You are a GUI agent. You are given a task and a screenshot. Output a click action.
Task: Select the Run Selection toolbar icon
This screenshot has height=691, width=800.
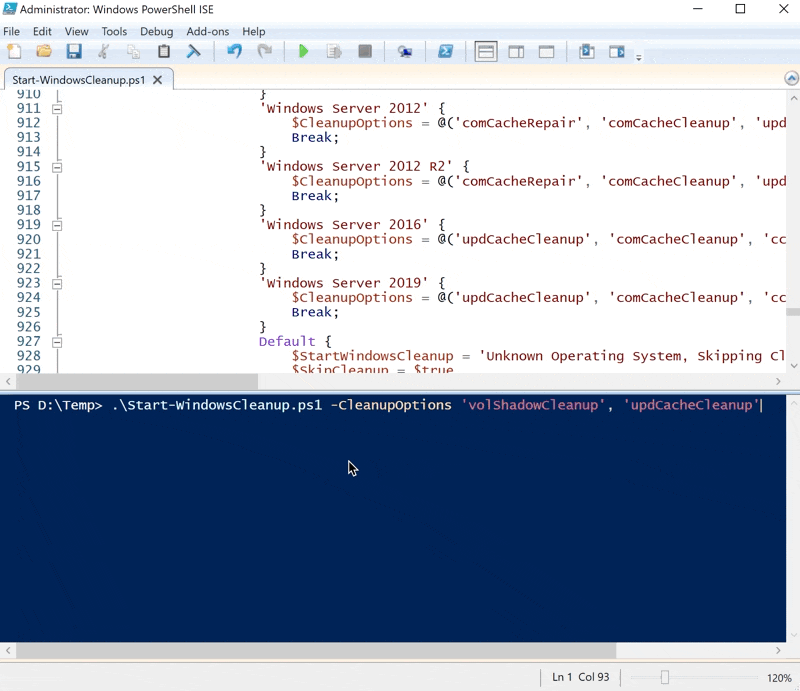tap(334, 51)
